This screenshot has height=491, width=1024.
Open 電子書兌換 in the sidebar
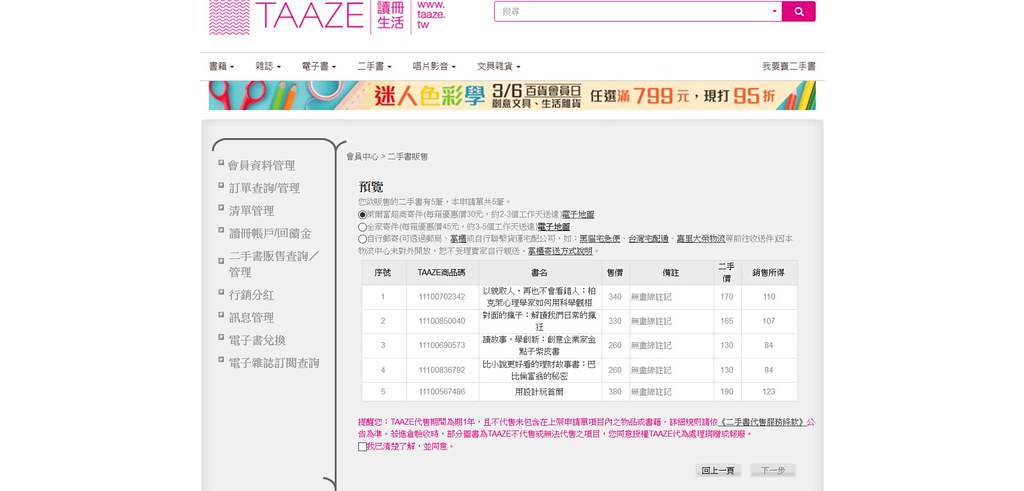[x=257, y=341]
